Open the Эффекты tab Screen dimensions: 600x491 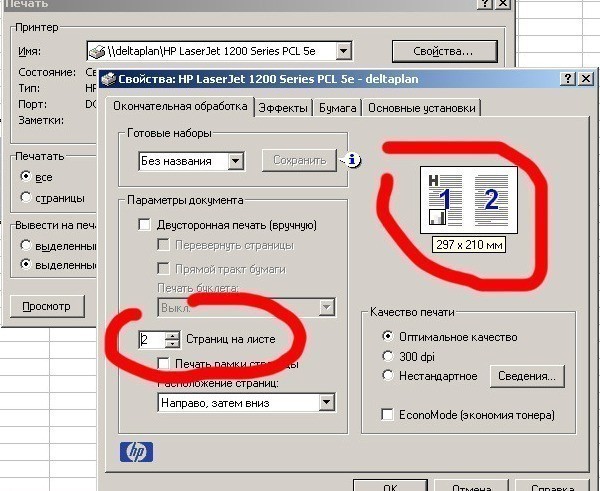pyautogui.click(x=283, y=108)
